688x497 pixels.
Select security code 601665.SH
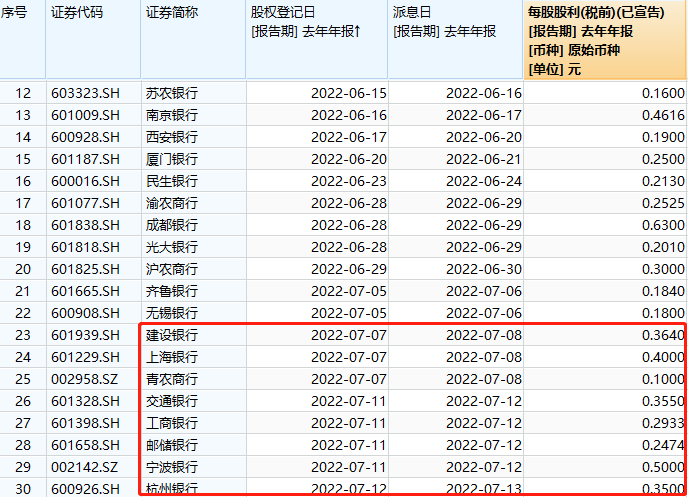(x=85, y=291)
